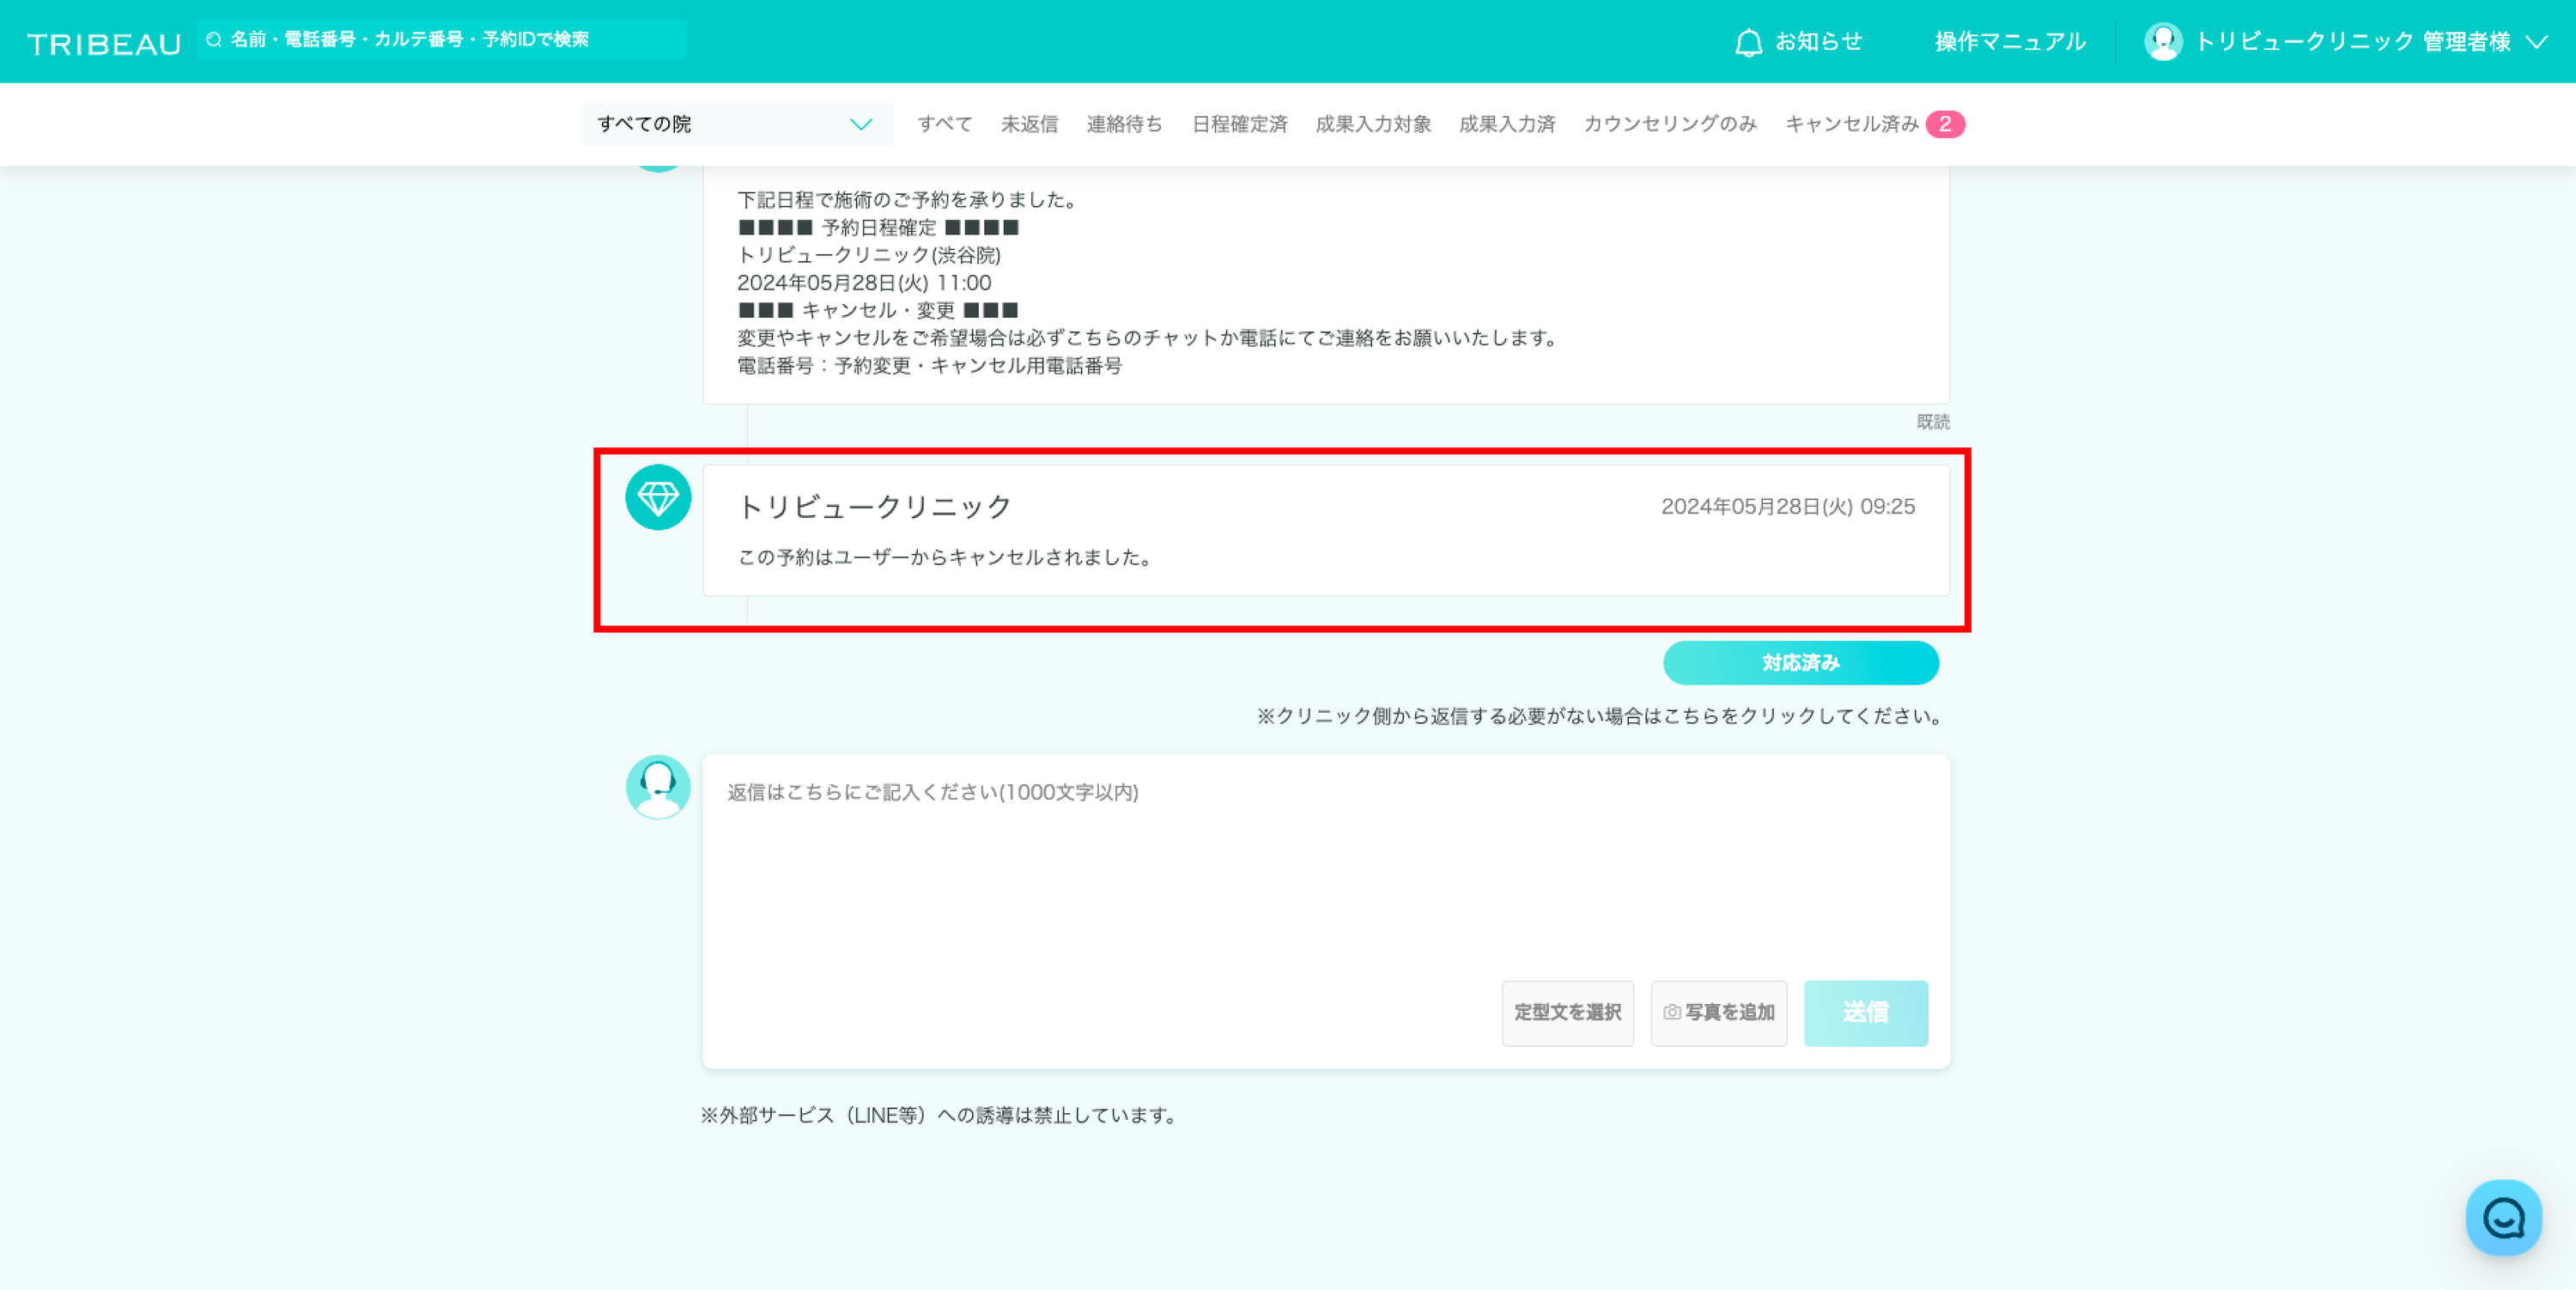This screenshot has height=1290, width=2576.
Task: Click the search magnifier icon
Action: coord(214,40)
